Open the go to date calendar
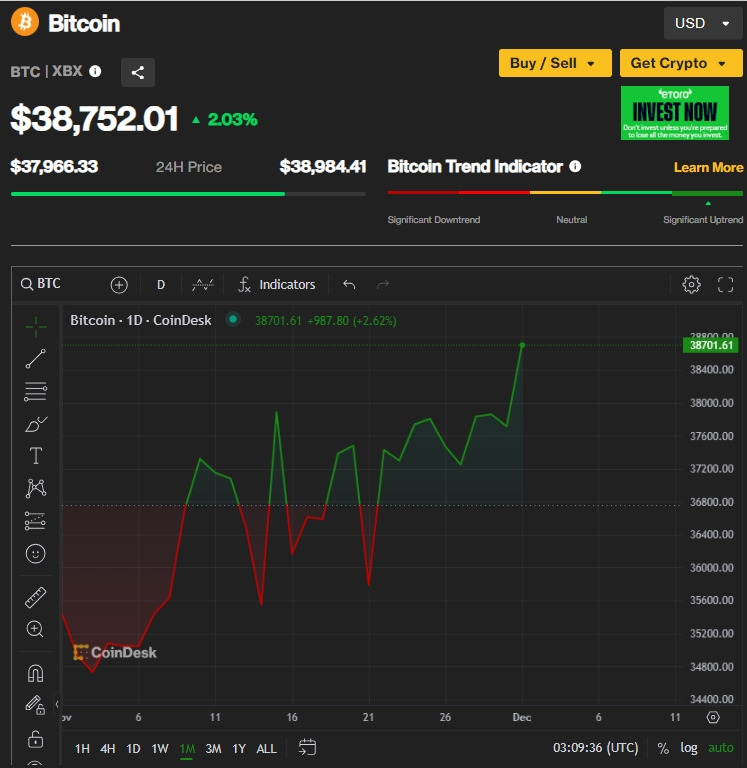 point(307,747)
